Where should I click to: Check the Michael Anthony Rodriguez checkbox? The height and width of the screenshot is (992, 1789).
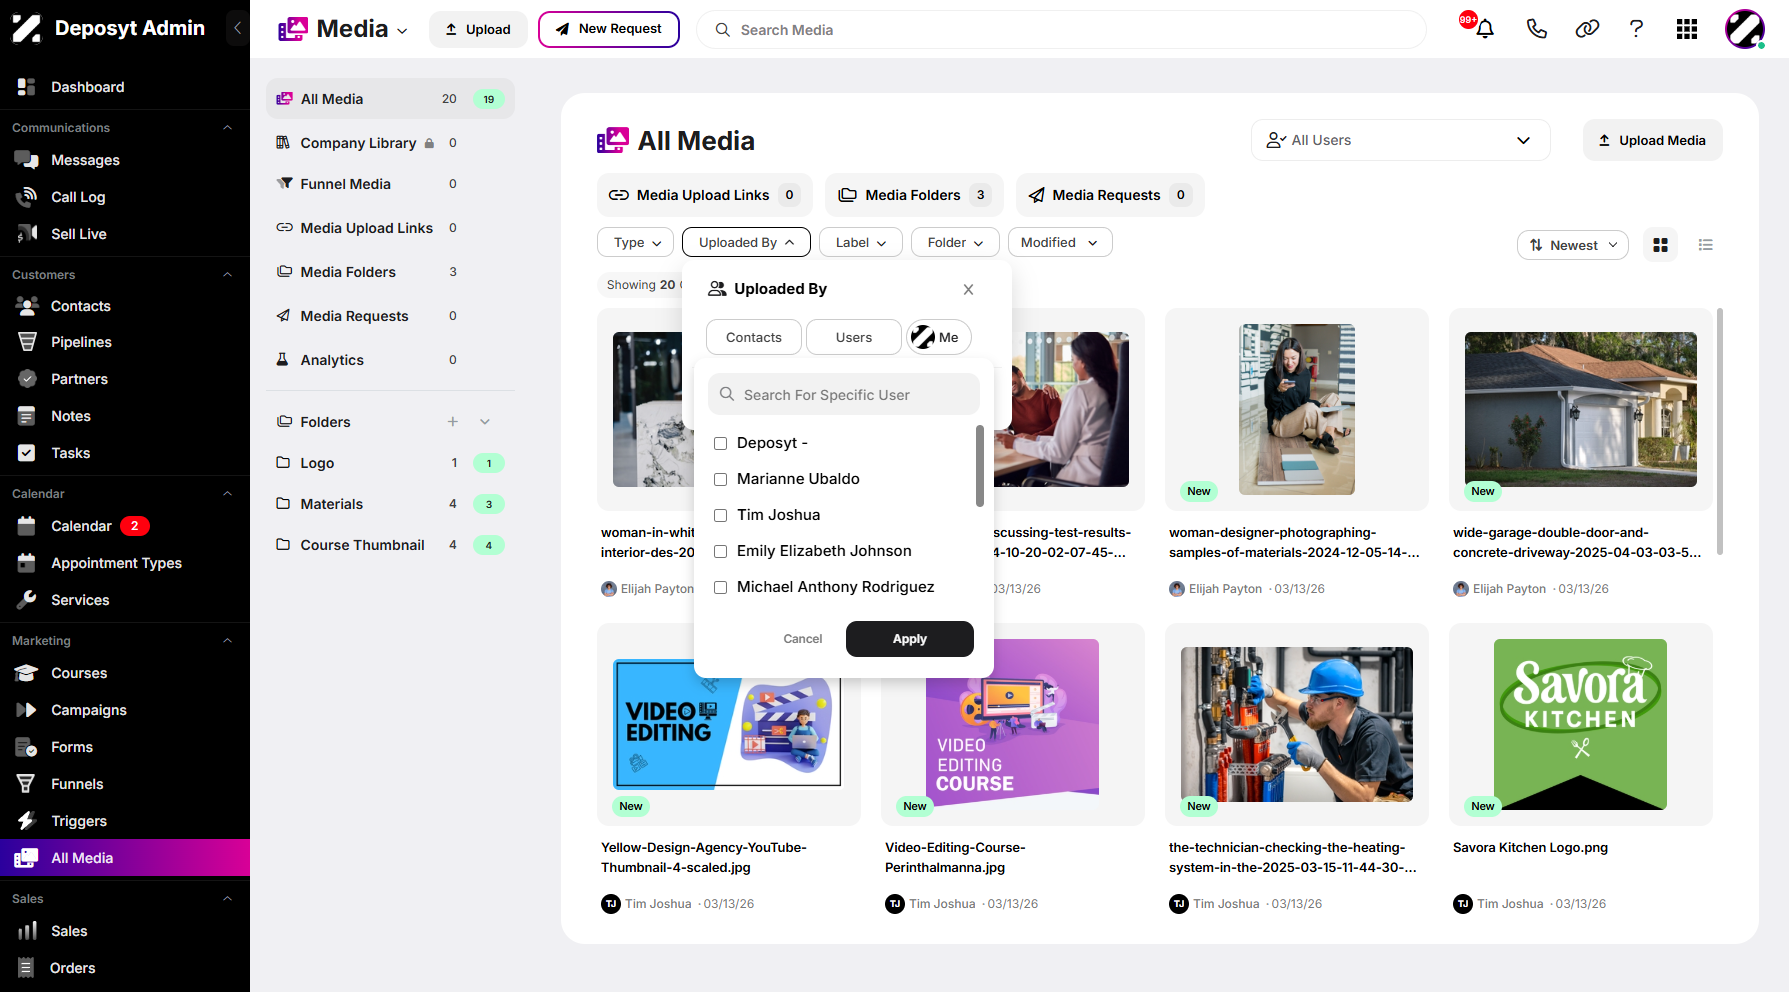(x=720, y=587)
